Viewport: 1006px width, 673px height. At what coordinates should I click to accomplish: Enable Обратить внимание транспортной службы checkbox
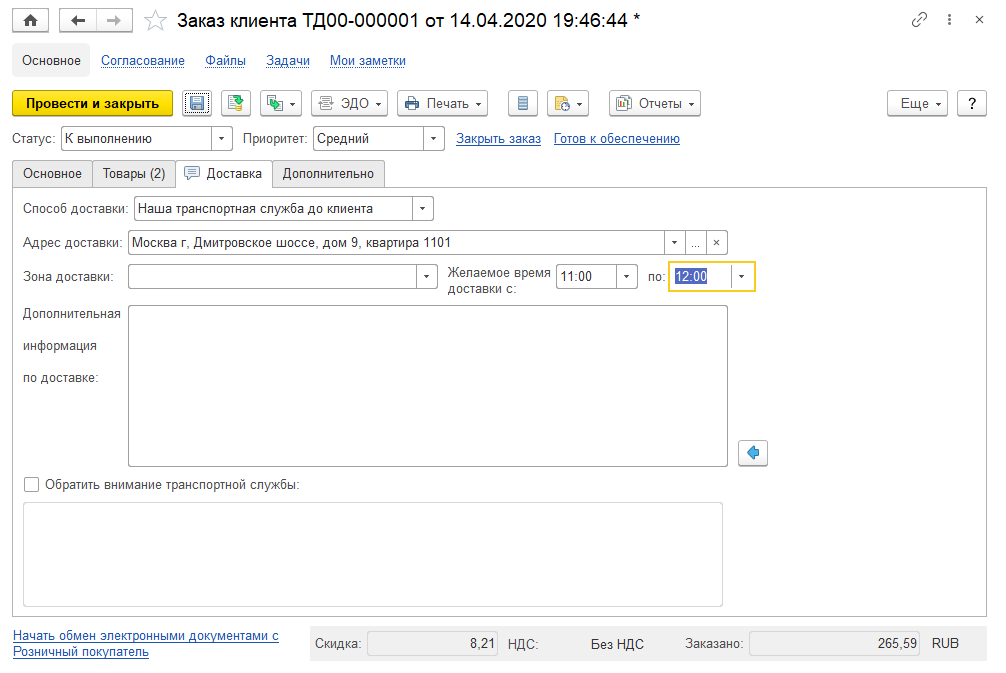31,484
